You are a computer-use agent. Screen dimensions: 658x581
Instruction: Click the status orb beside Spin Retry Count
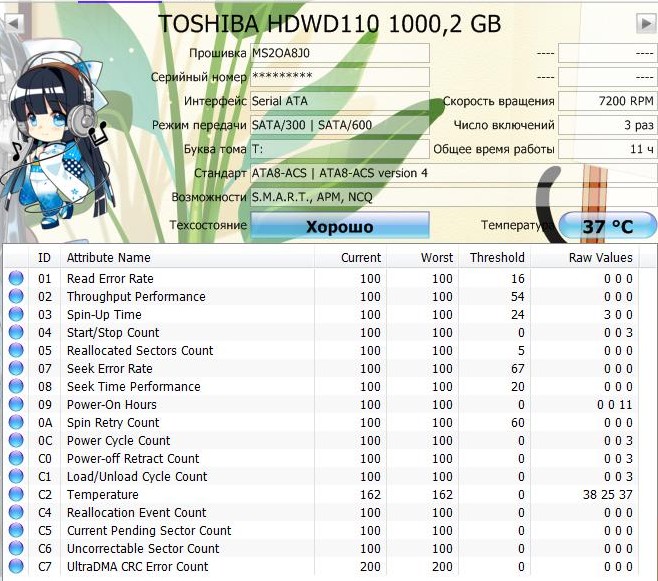[16, 422]
